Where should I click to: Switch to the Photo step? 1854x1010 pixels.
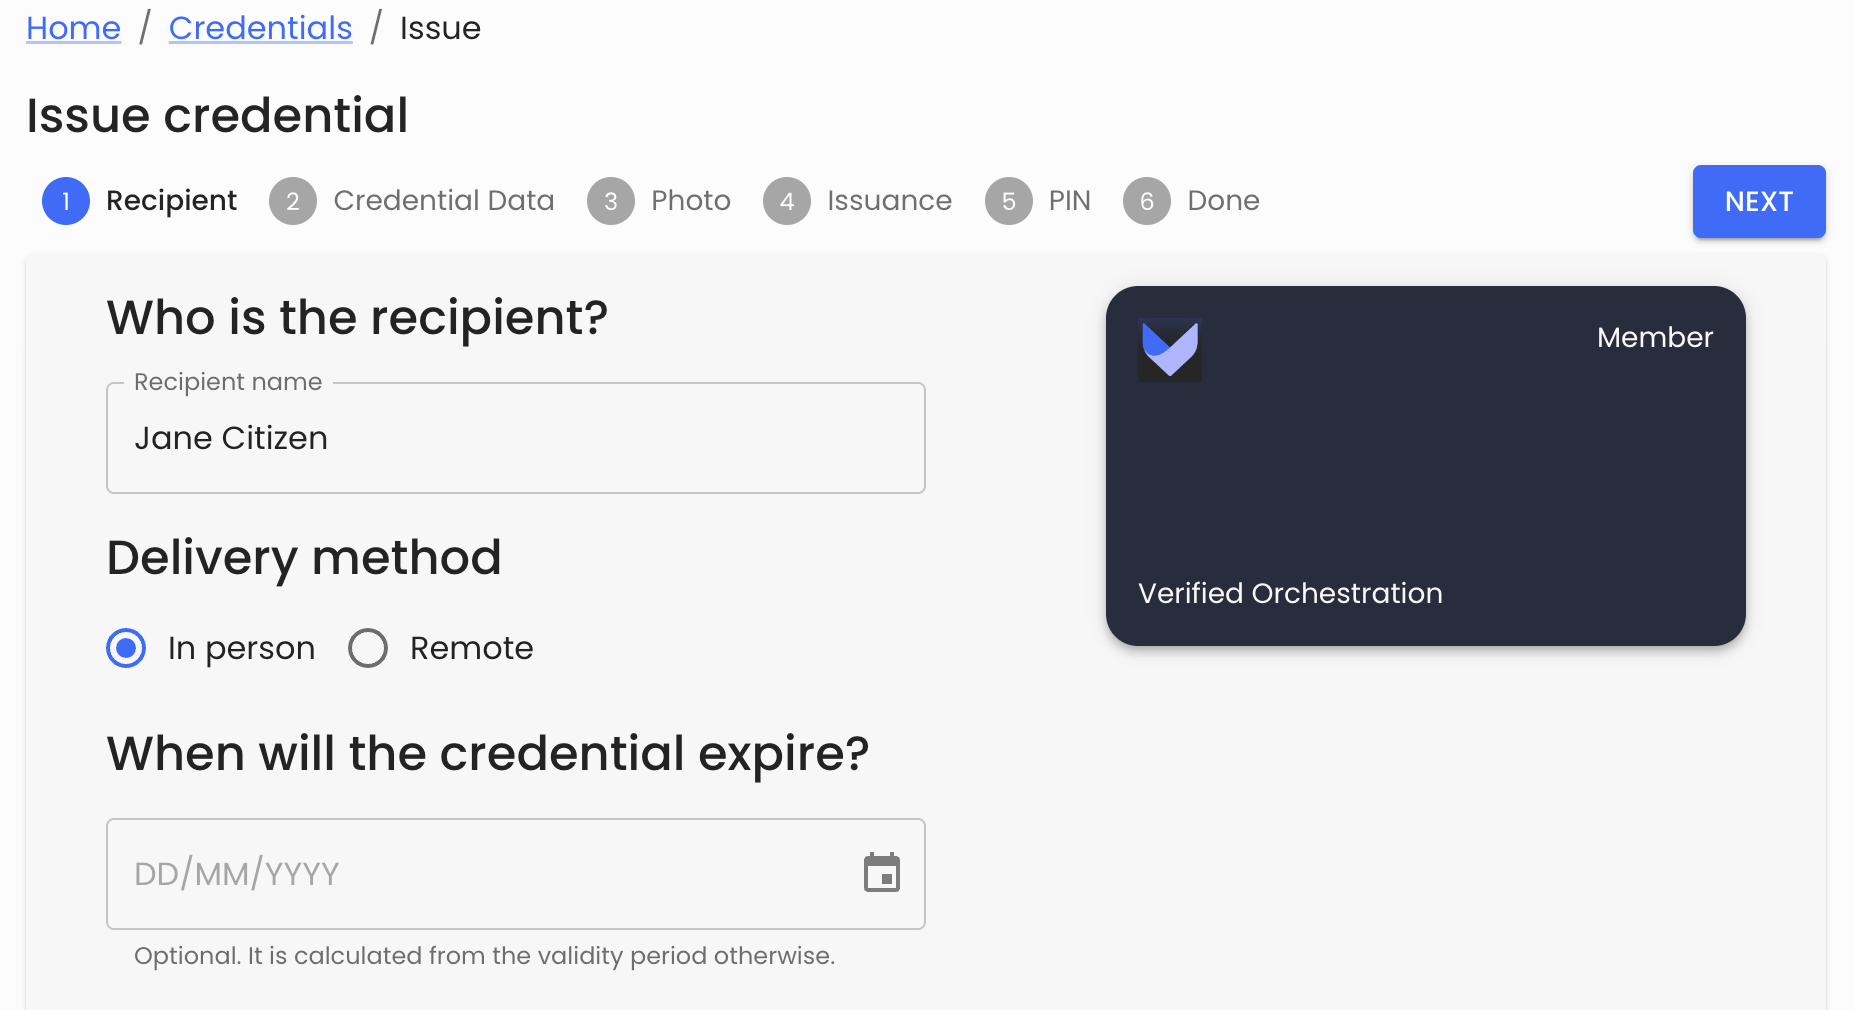690,201
